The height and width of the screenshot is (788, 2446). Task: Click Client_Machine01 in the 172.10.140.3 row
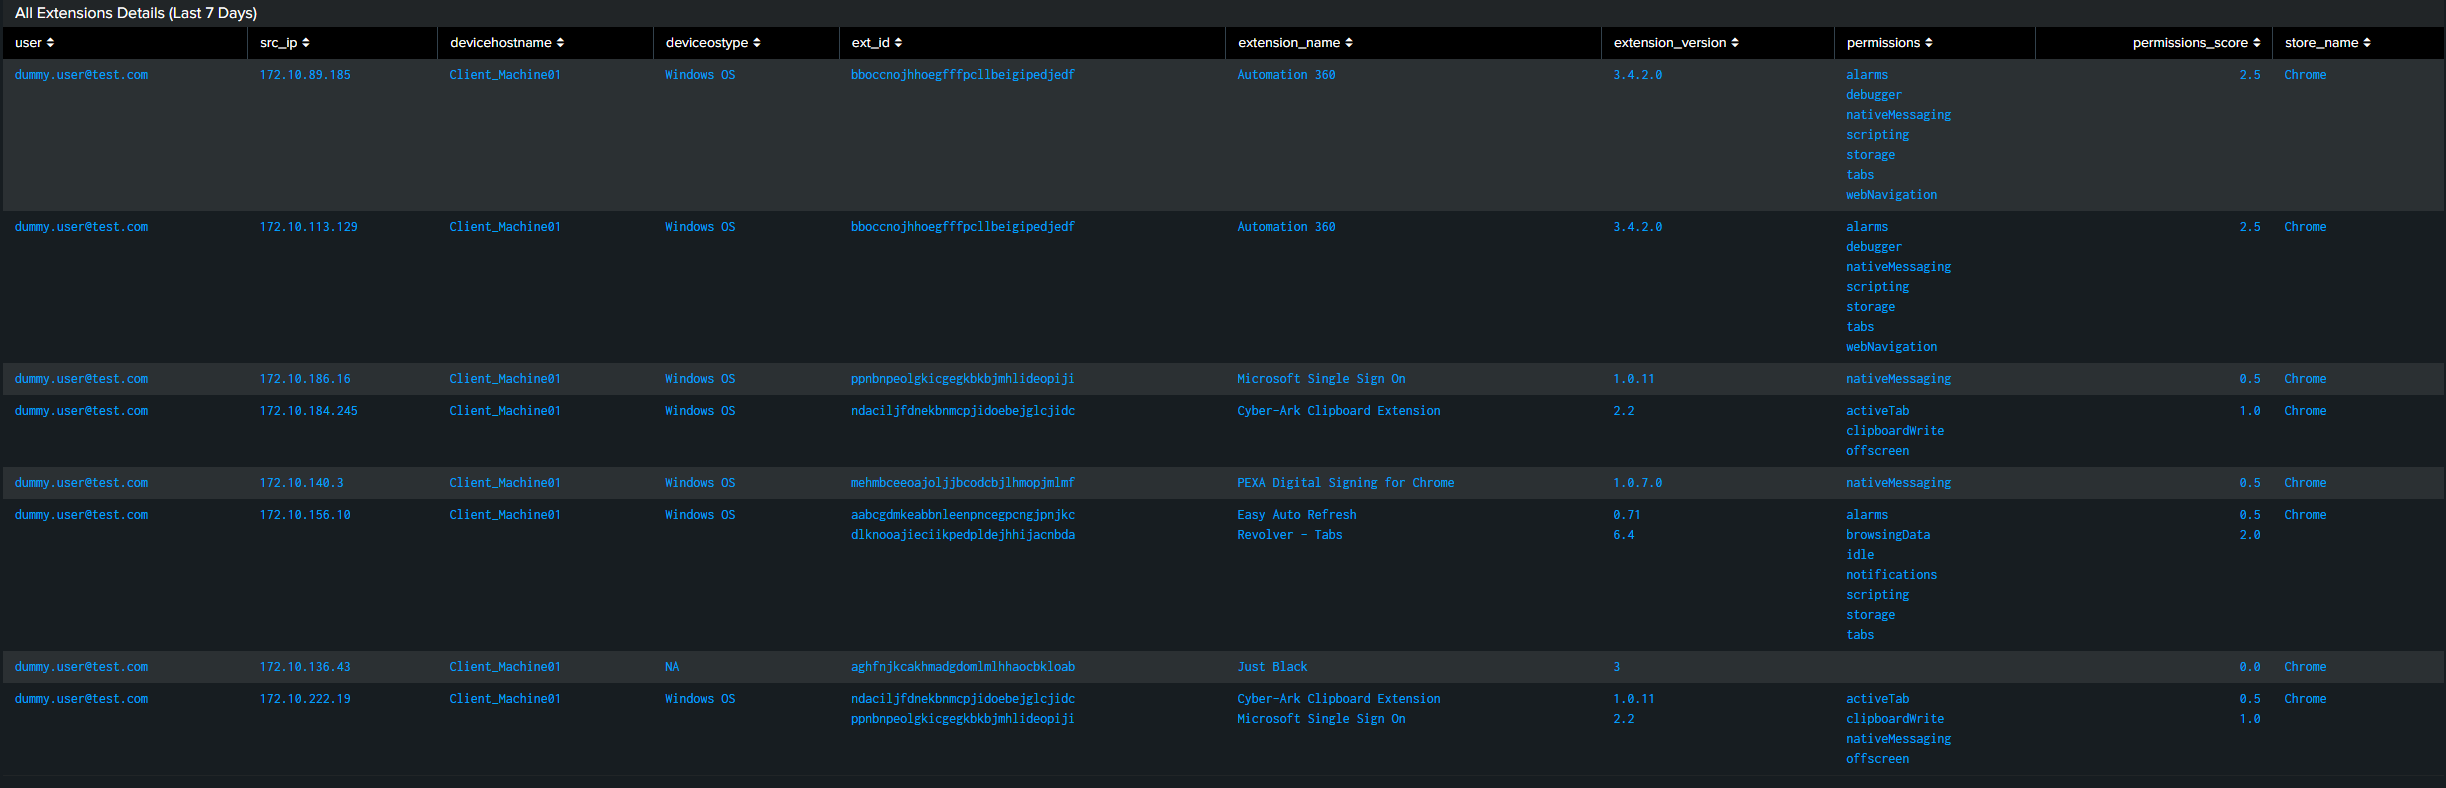pyautogui.click(x=505, y=483)
